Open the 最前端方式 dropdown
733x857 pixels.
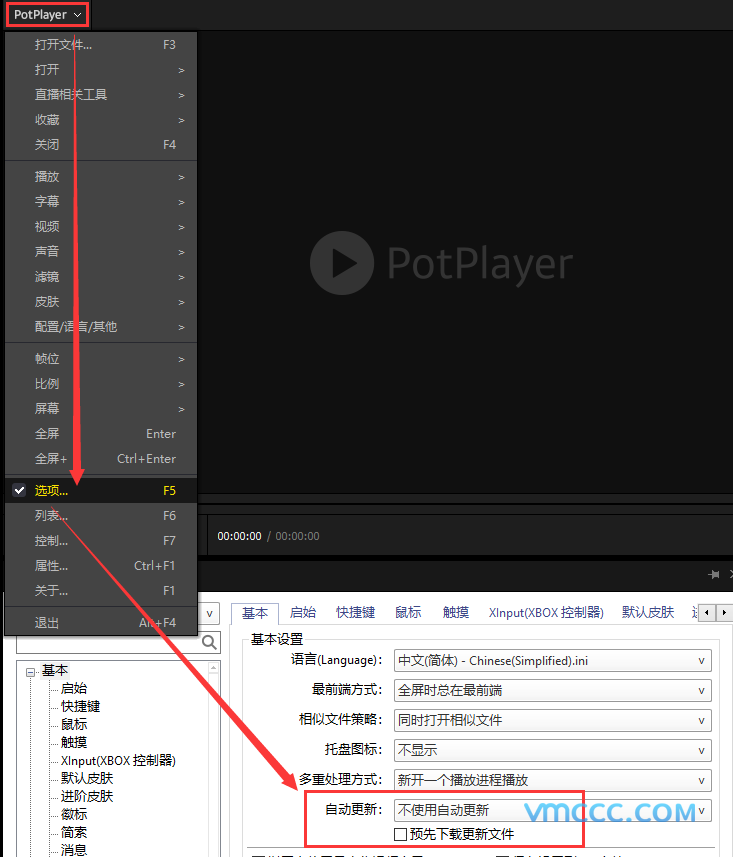pyautogui.click(x=553, y=690)
